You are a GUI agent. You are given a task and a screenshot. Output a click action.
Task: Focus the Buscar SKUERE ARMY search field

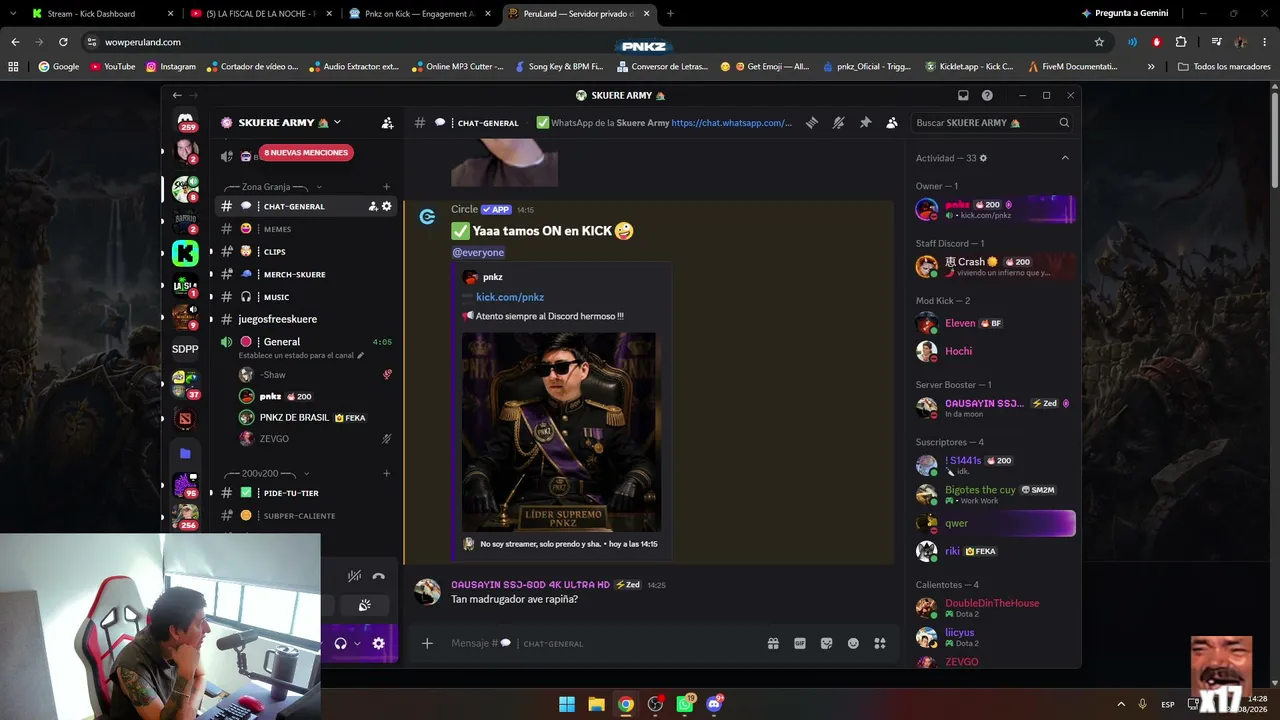coord(993,123)
